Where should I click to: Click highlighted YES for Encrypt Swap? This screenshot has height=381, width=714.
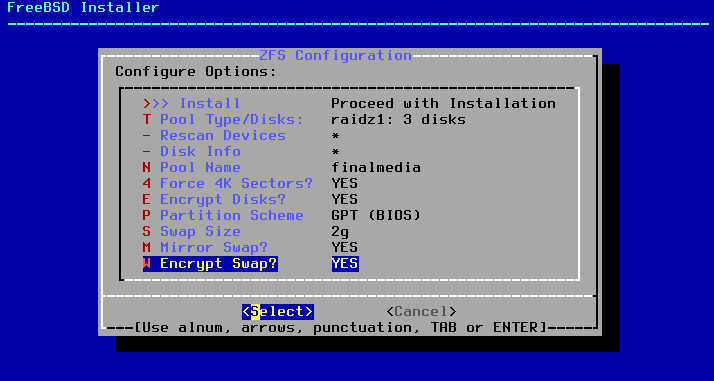tap(345, 264)
